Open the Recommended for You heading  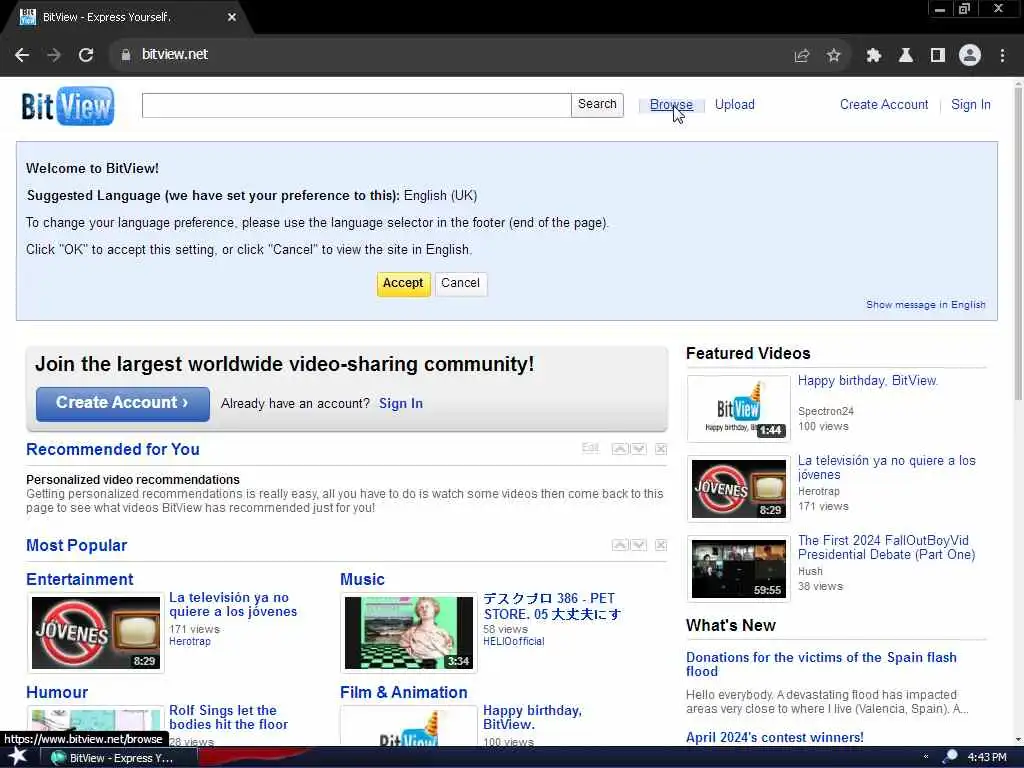tap(113, 449)
